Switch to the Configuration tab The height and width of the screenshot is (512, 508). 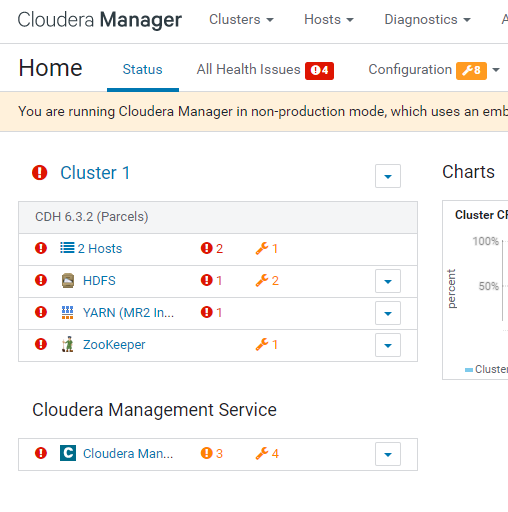[410, 70]
